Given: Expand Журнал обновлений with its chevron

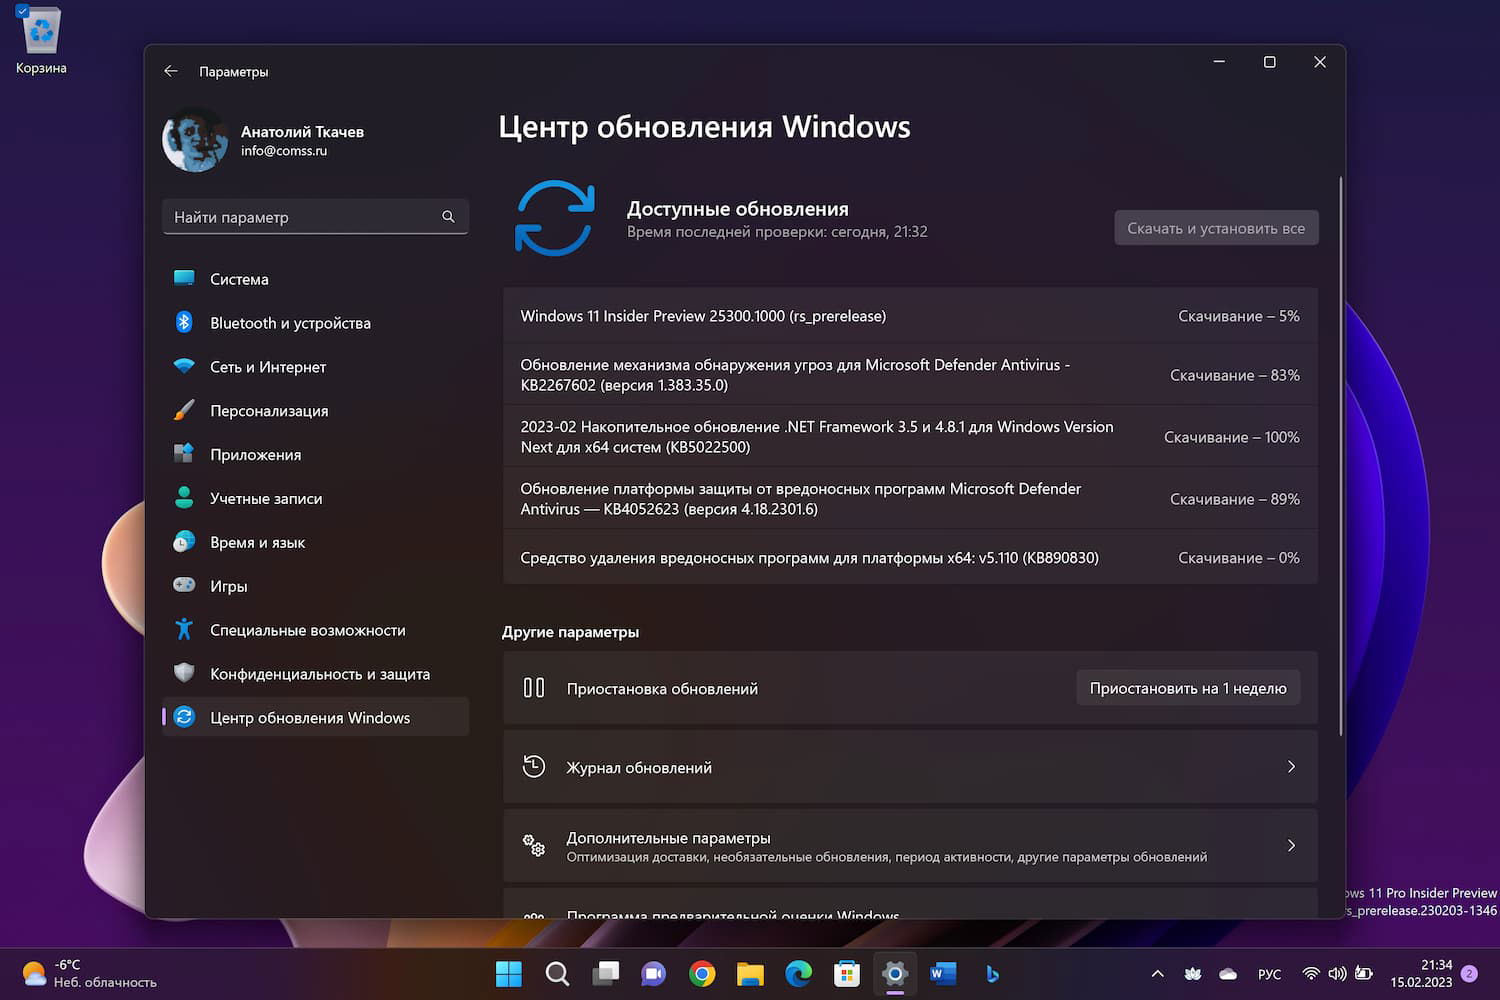Looking at the screenshot, I should [1291, 767].
